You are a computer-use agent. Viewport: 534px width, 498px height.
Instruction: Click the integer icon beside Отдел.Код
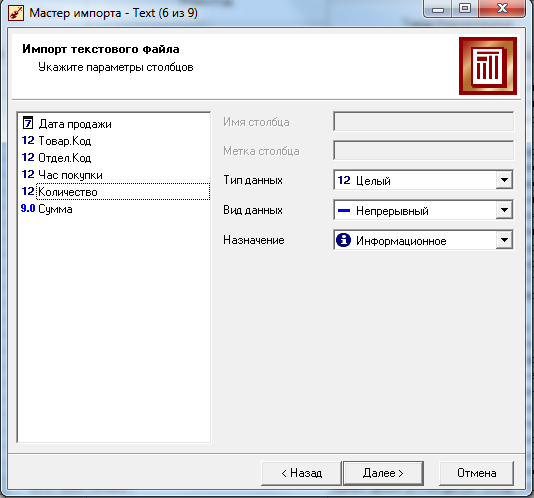(x=28, y=157)
